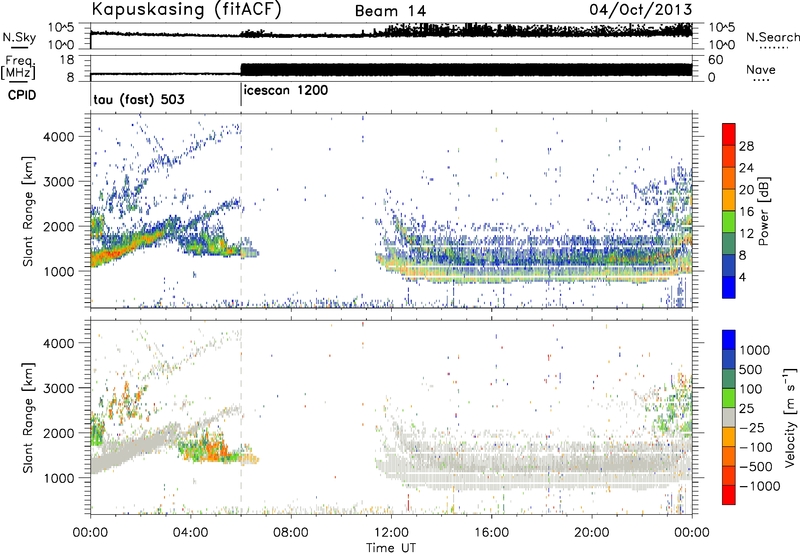
Task: Click the grey 25 to -25 velocity color band
Action: (729, 418)
